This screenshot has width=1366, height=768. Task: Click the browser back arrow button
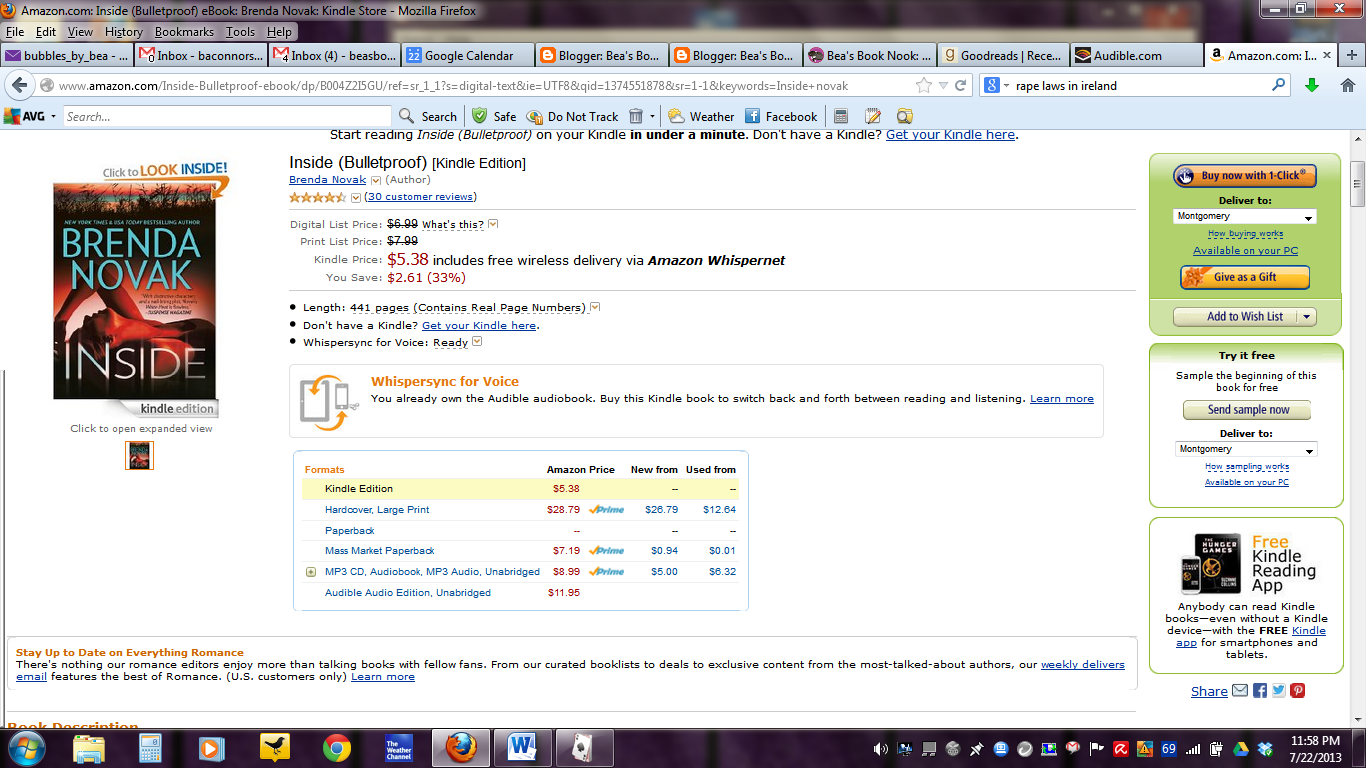click(x=19, y=85)
